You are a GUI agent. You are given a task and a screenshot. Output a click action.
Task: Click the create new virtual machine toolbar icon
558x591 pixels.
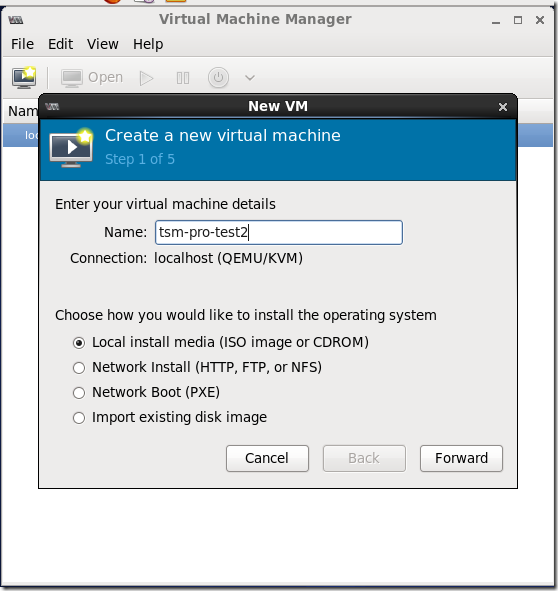tap(24, 78)
